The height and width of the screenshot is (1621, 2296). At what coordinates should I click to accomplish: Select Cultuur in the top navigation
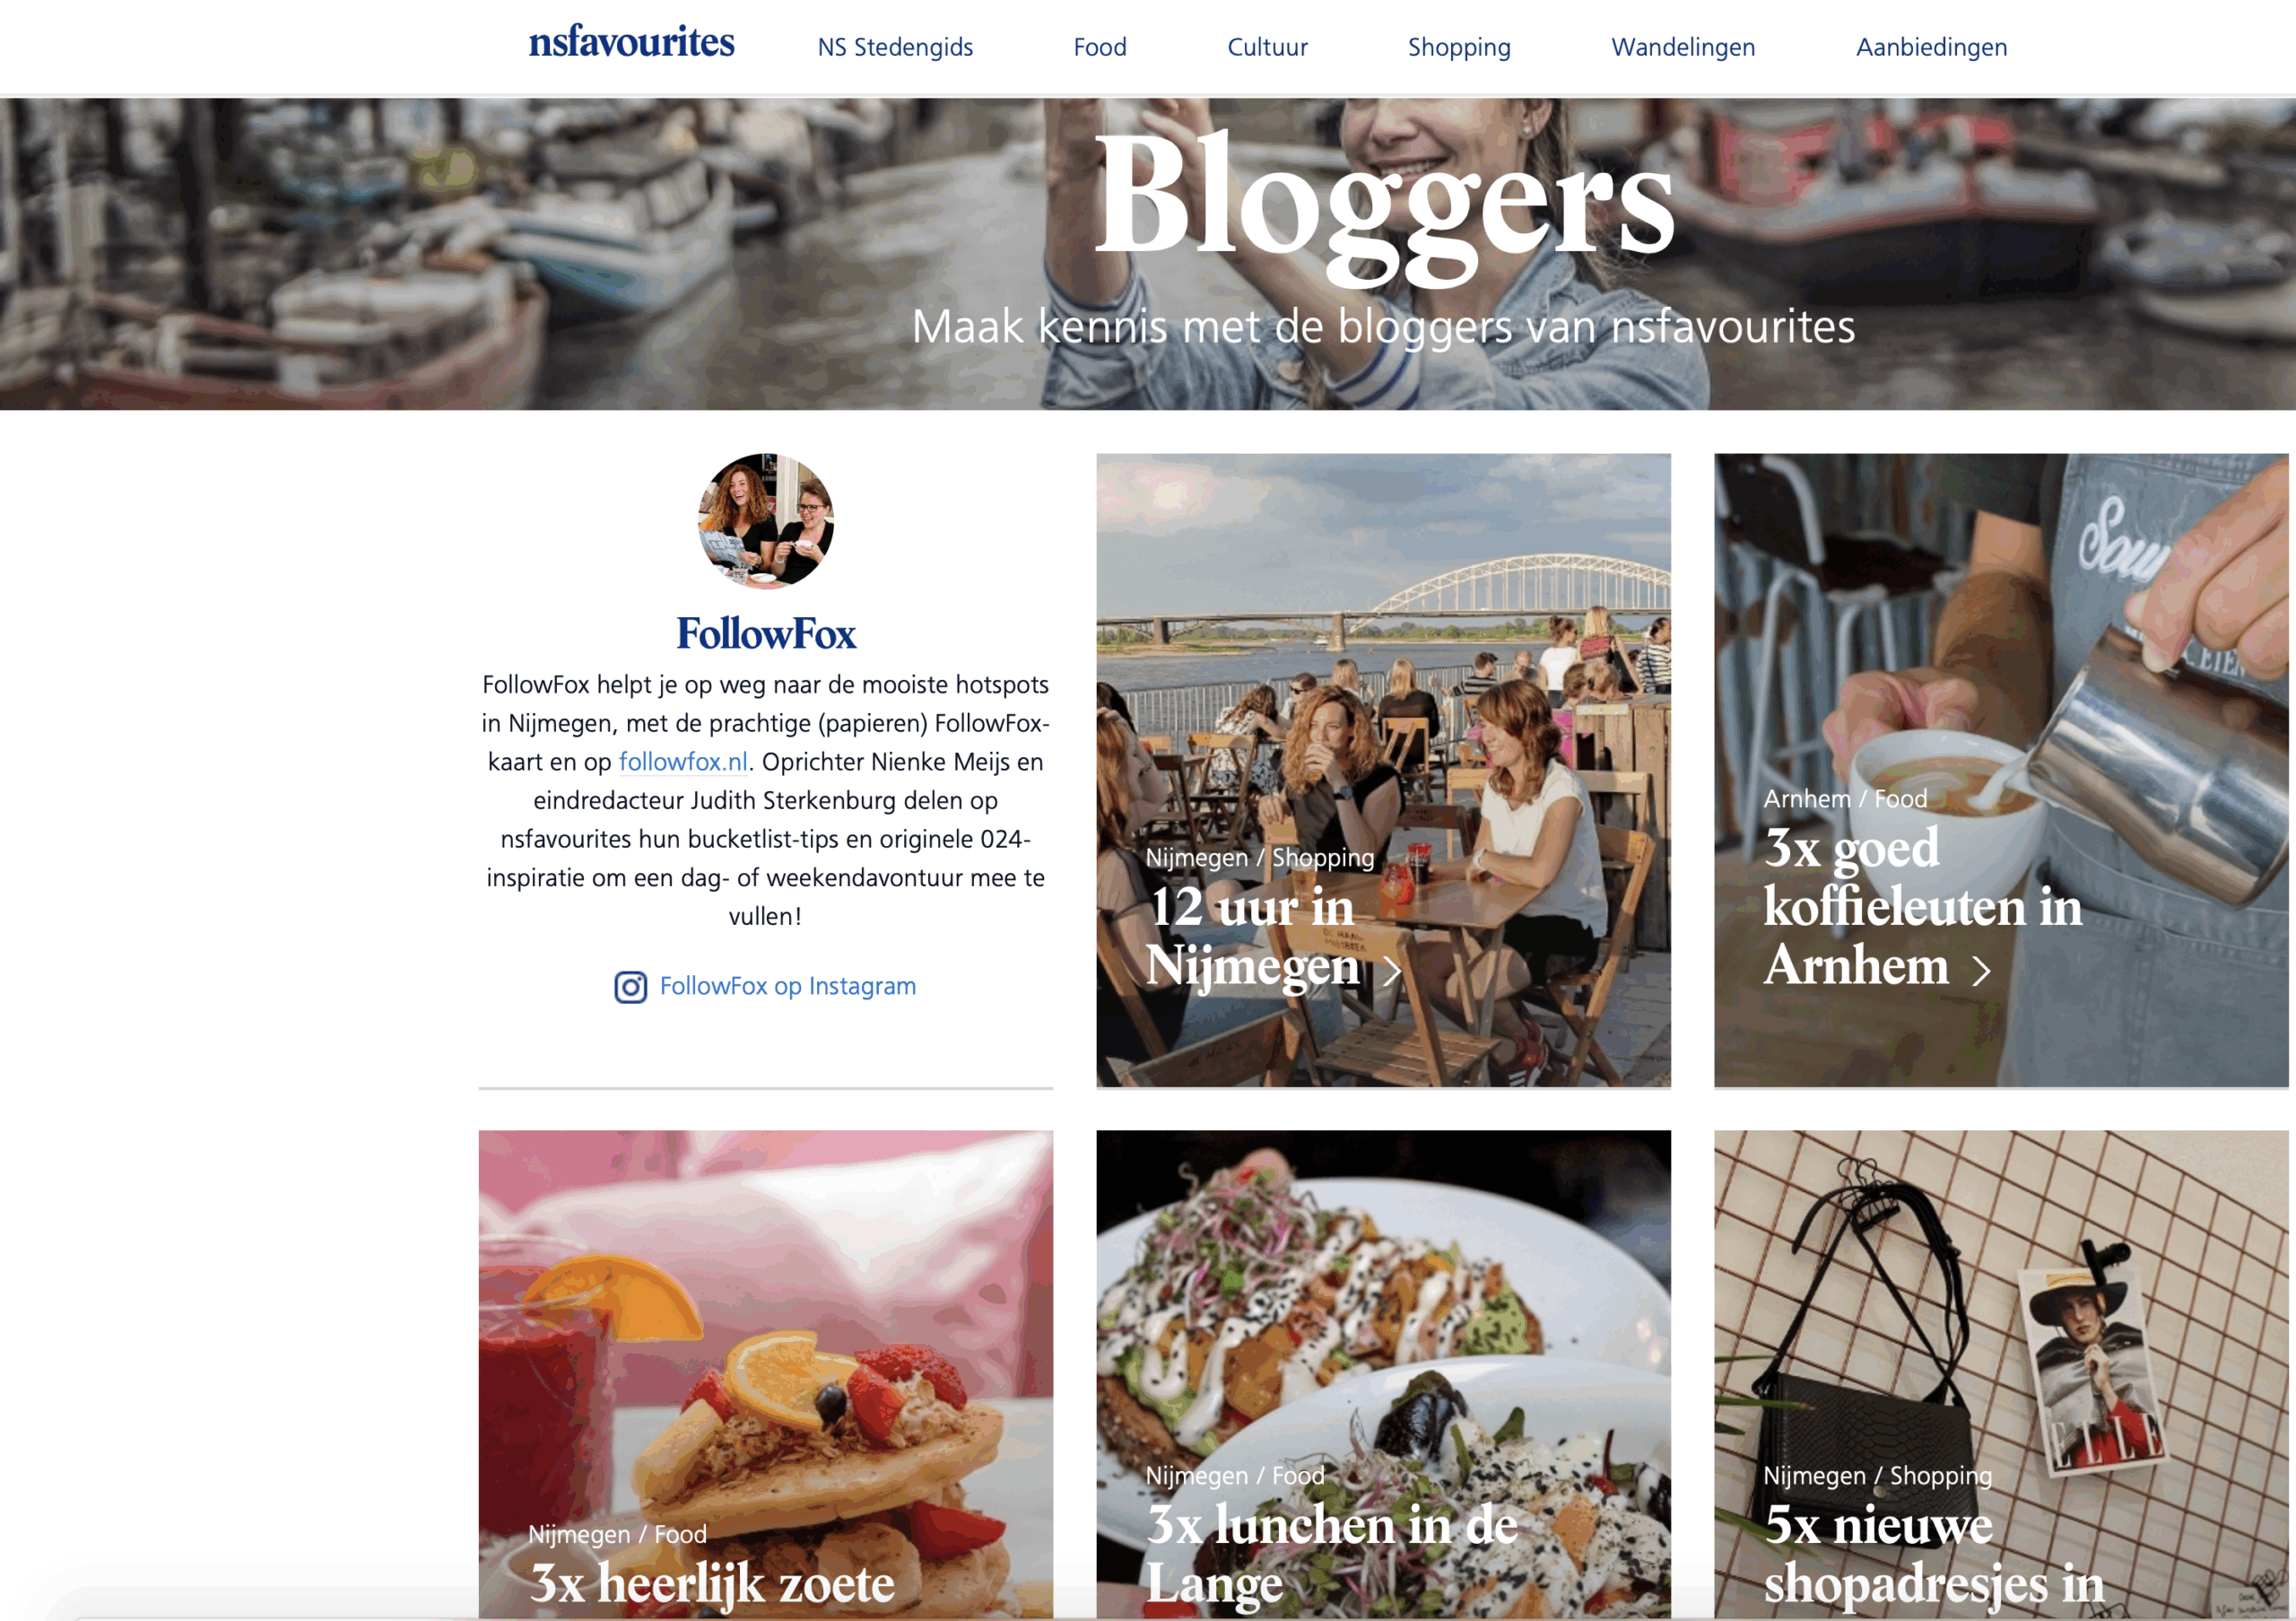pos(1267,47)
